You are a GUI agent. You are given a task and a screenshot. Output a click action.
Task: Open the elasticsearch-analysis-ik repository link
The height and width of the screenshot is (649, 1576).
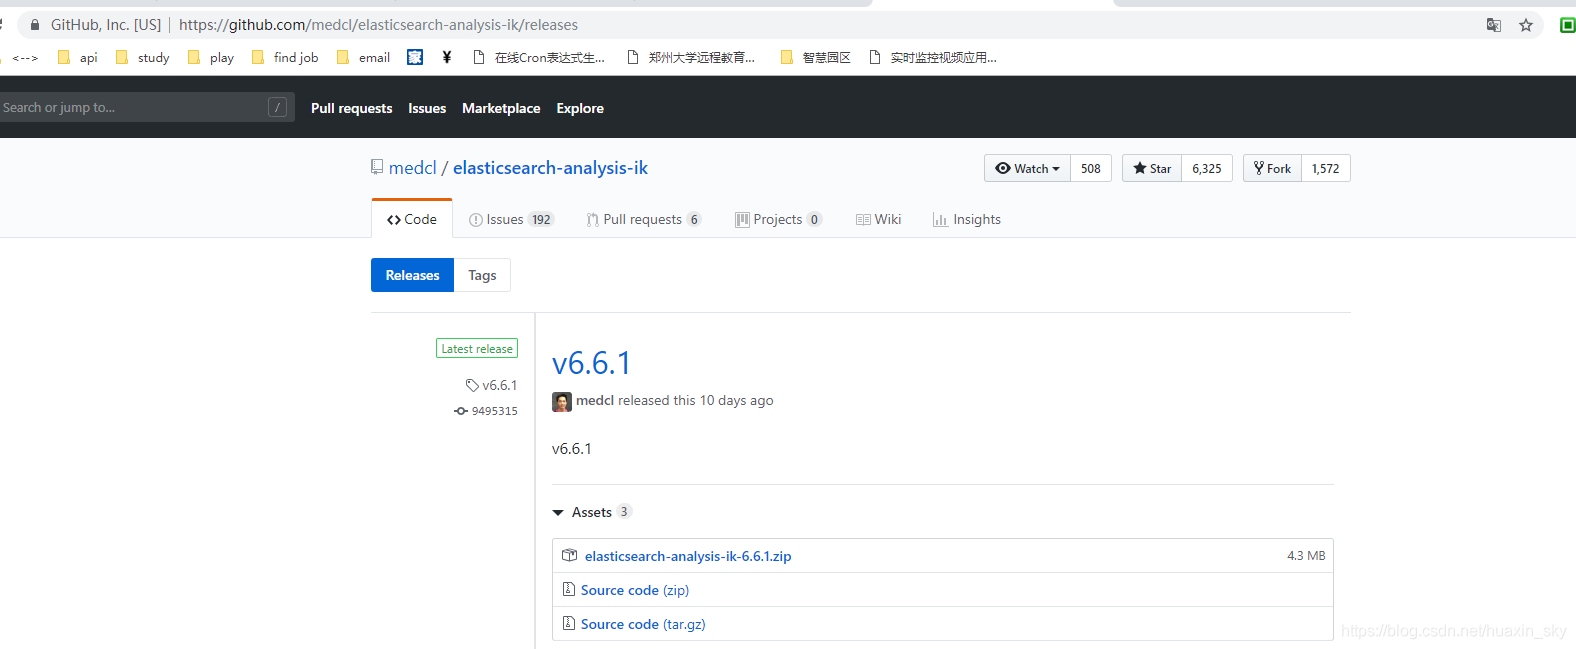pyautogui.click(x=550, y=168)
